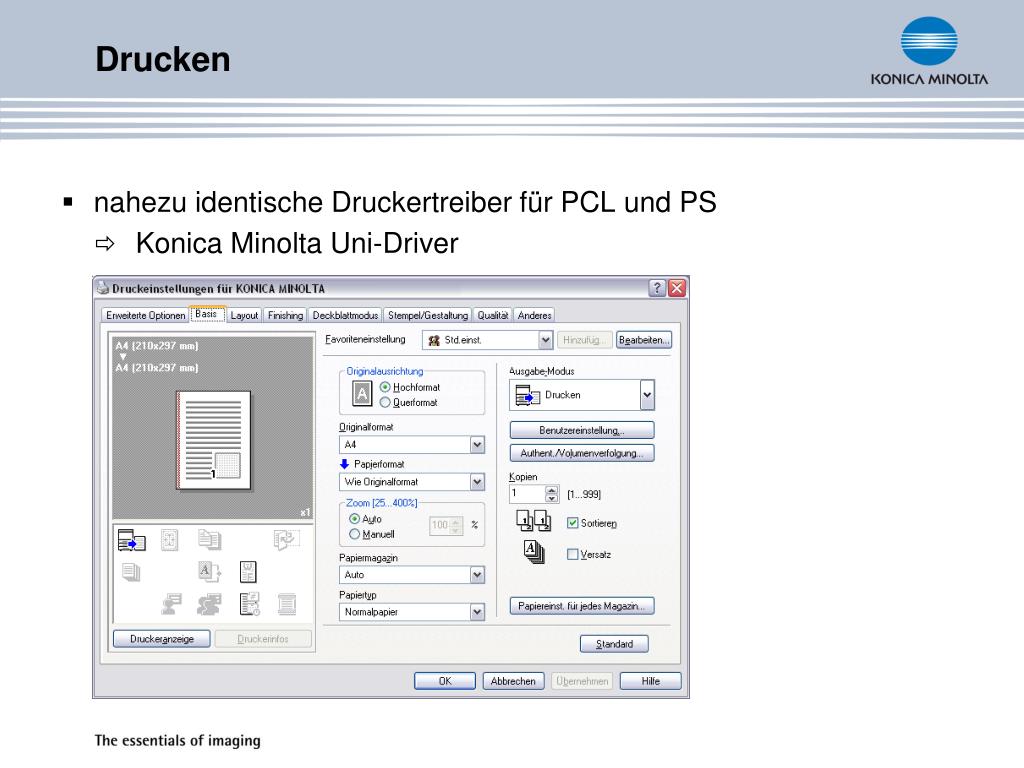
Task: Uncheck the Sortieren checkbox
Action: click(573, 523)
